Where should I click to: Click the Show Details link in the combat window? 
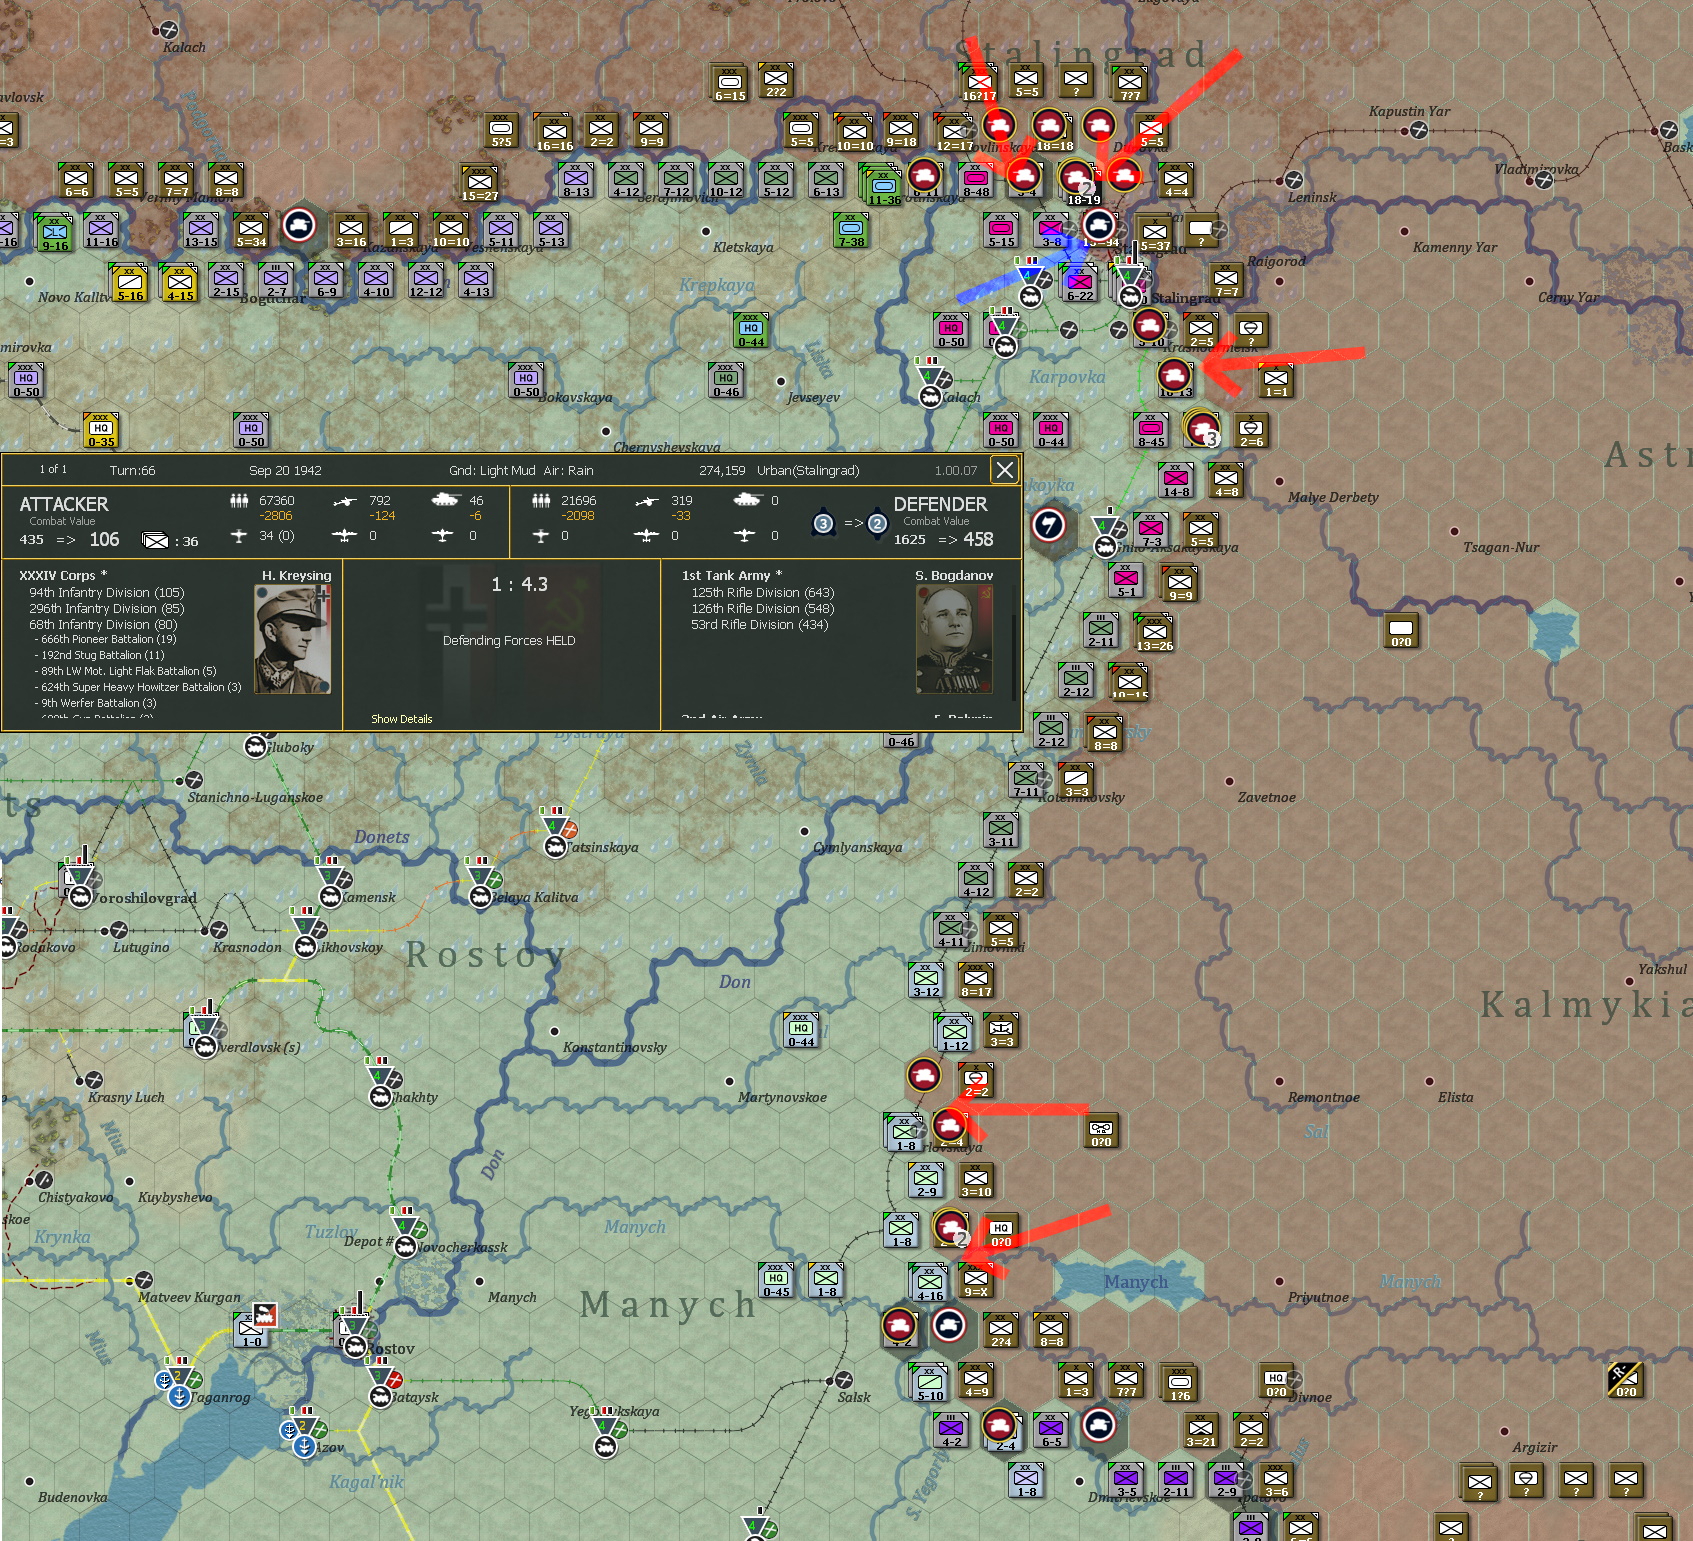[400, 719]
